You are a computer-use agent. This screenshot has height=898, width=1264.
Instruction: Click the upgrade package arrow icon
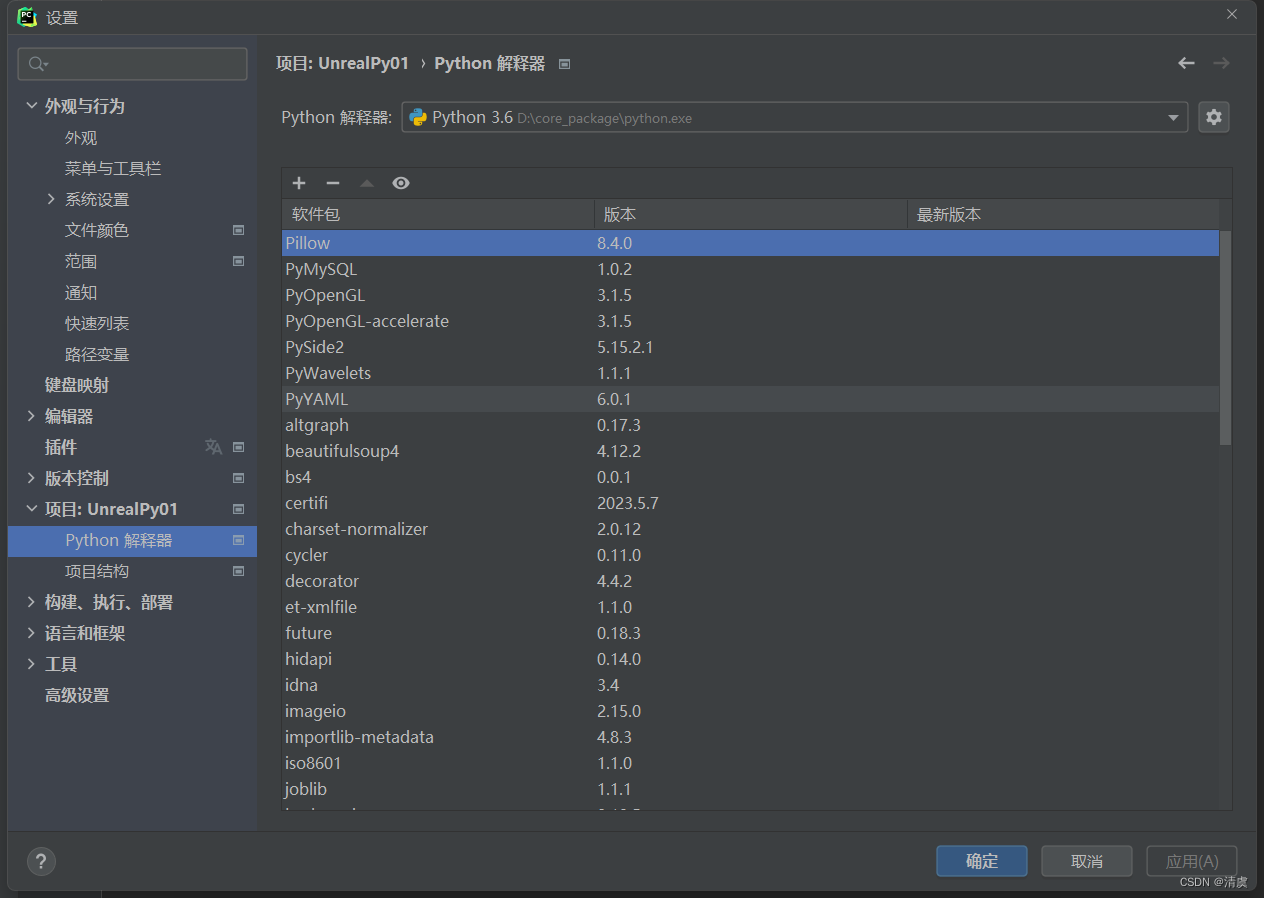point(366,183)
